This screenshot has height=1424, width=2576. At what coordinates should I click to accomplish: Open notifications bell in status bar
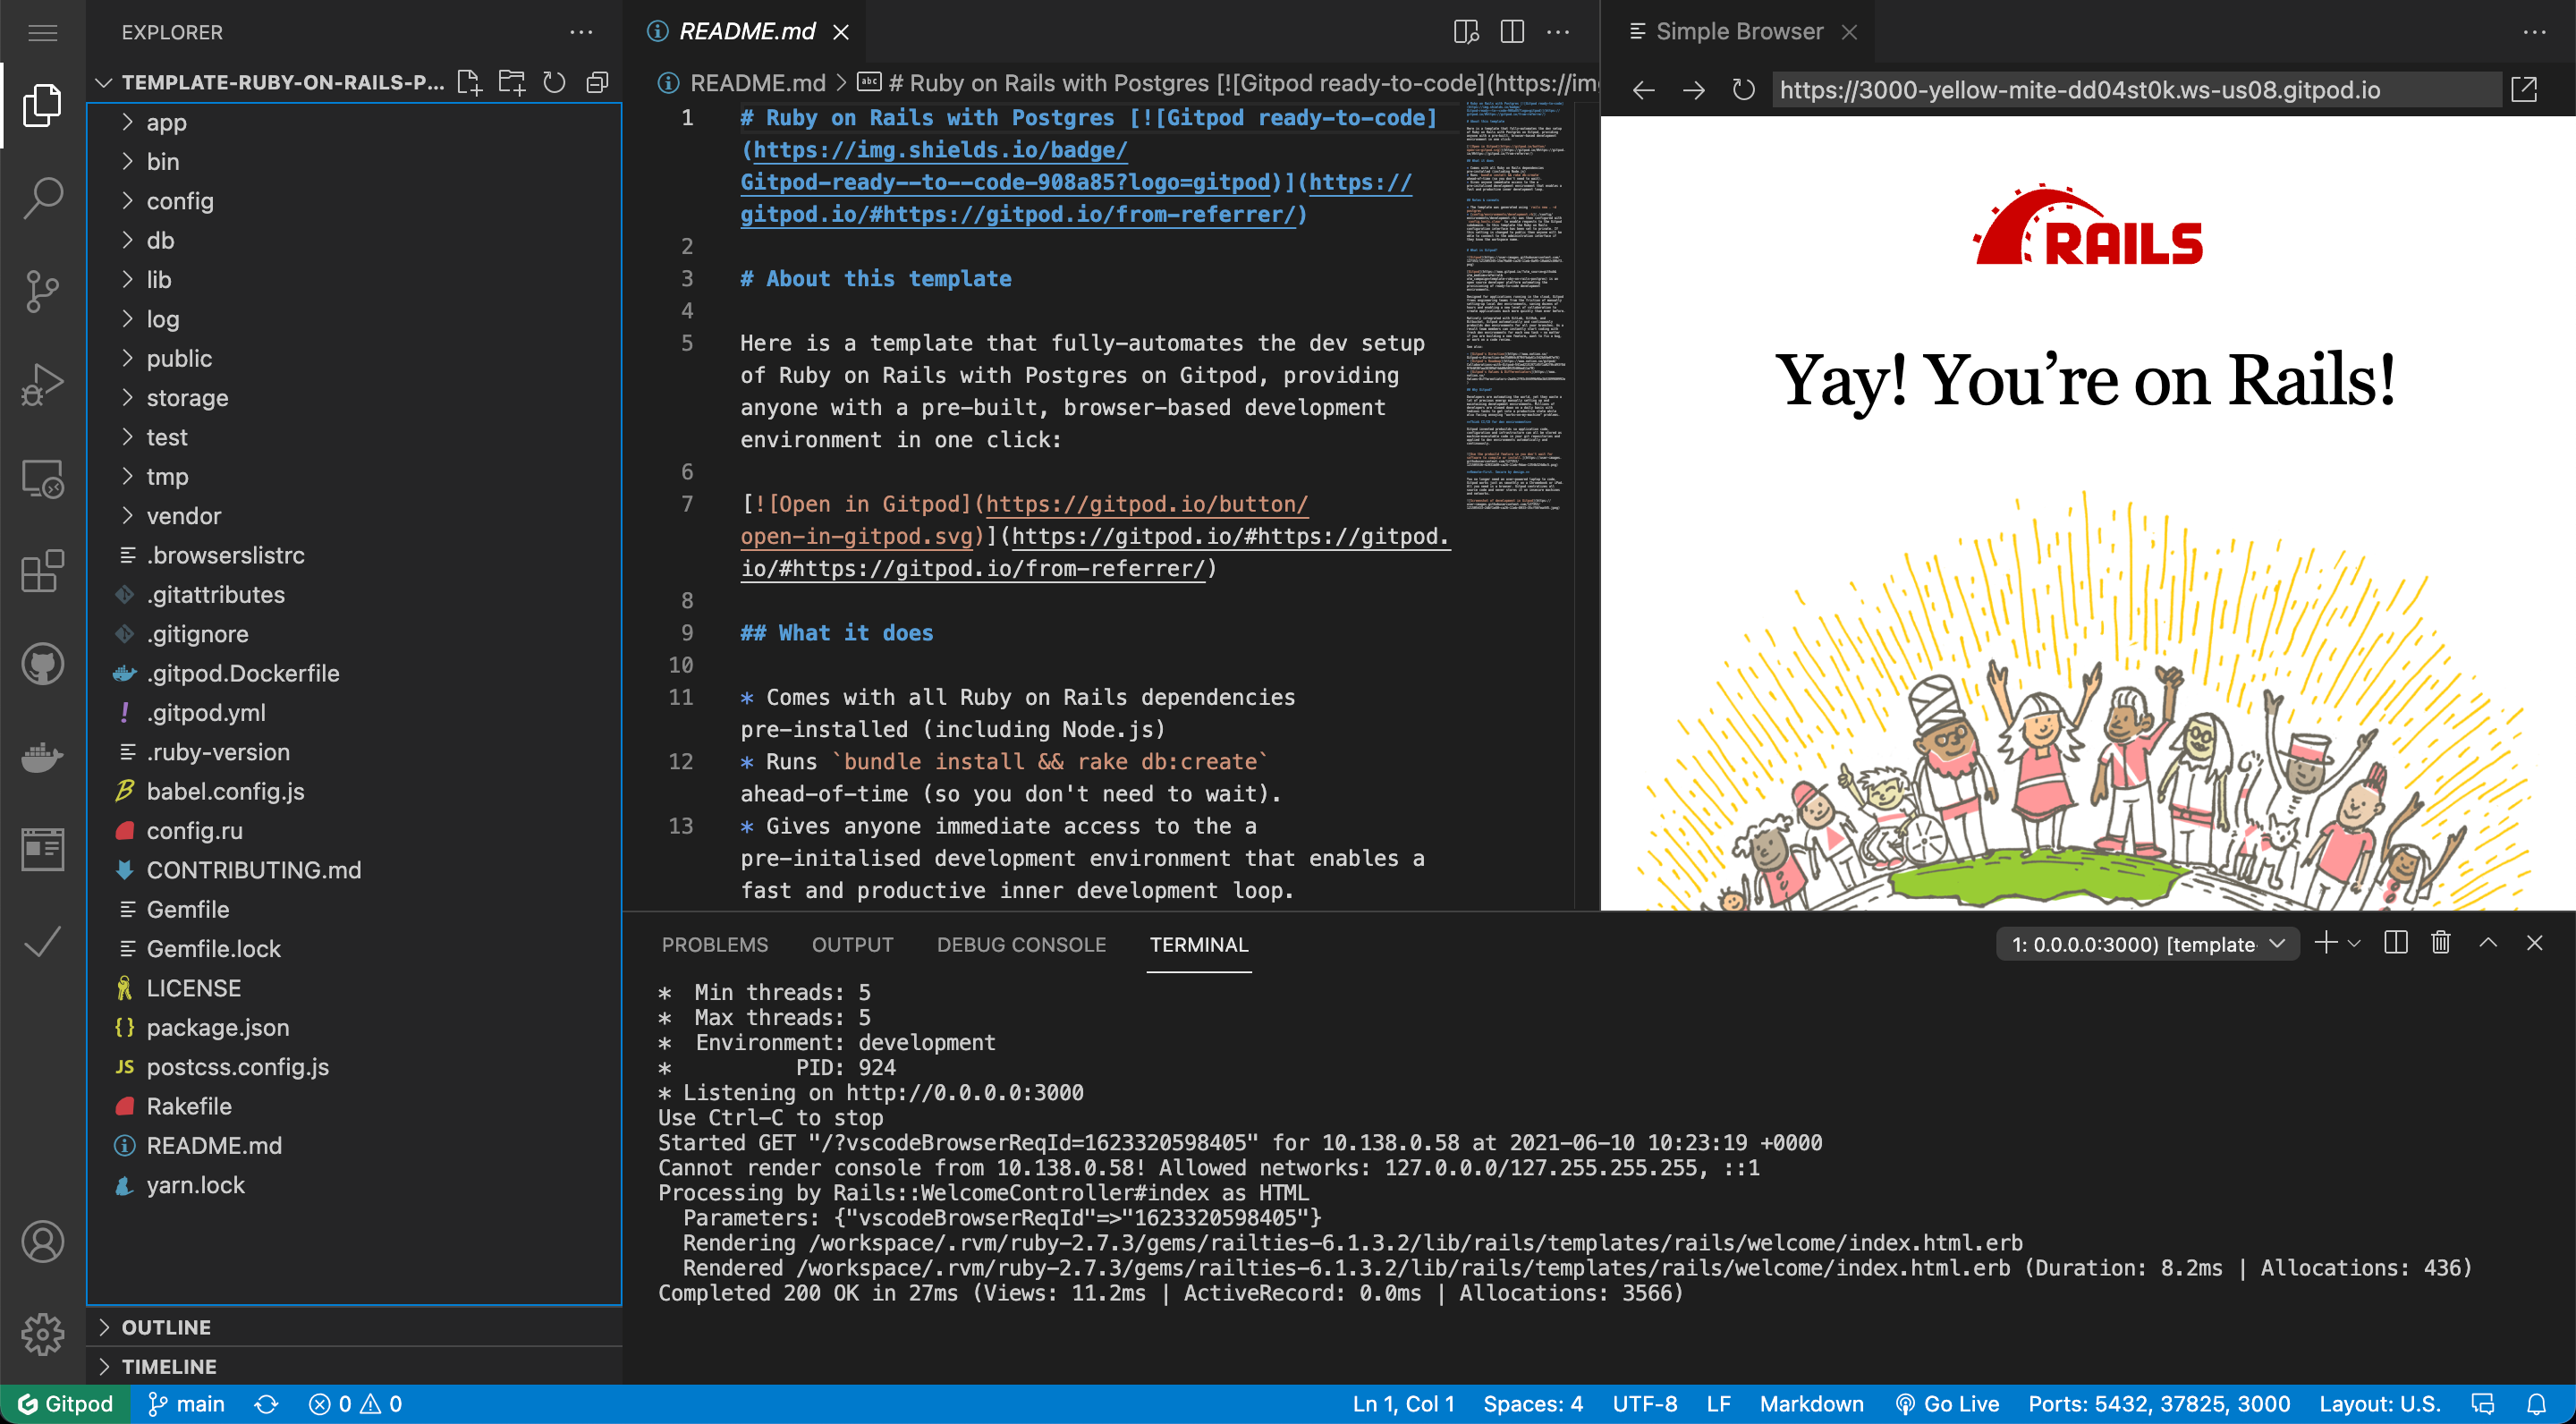(x=2537, y=1404)
